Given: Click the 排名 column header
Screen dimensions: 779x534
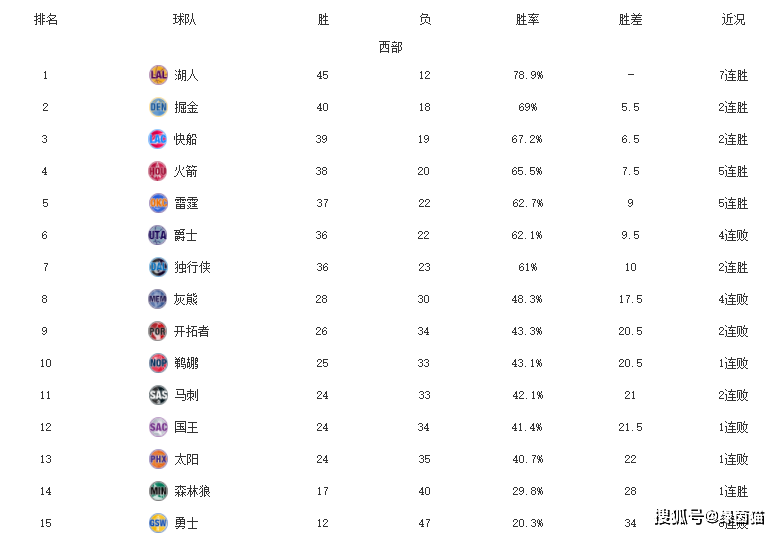Looking at the screenshot, I should coord(46,20).
